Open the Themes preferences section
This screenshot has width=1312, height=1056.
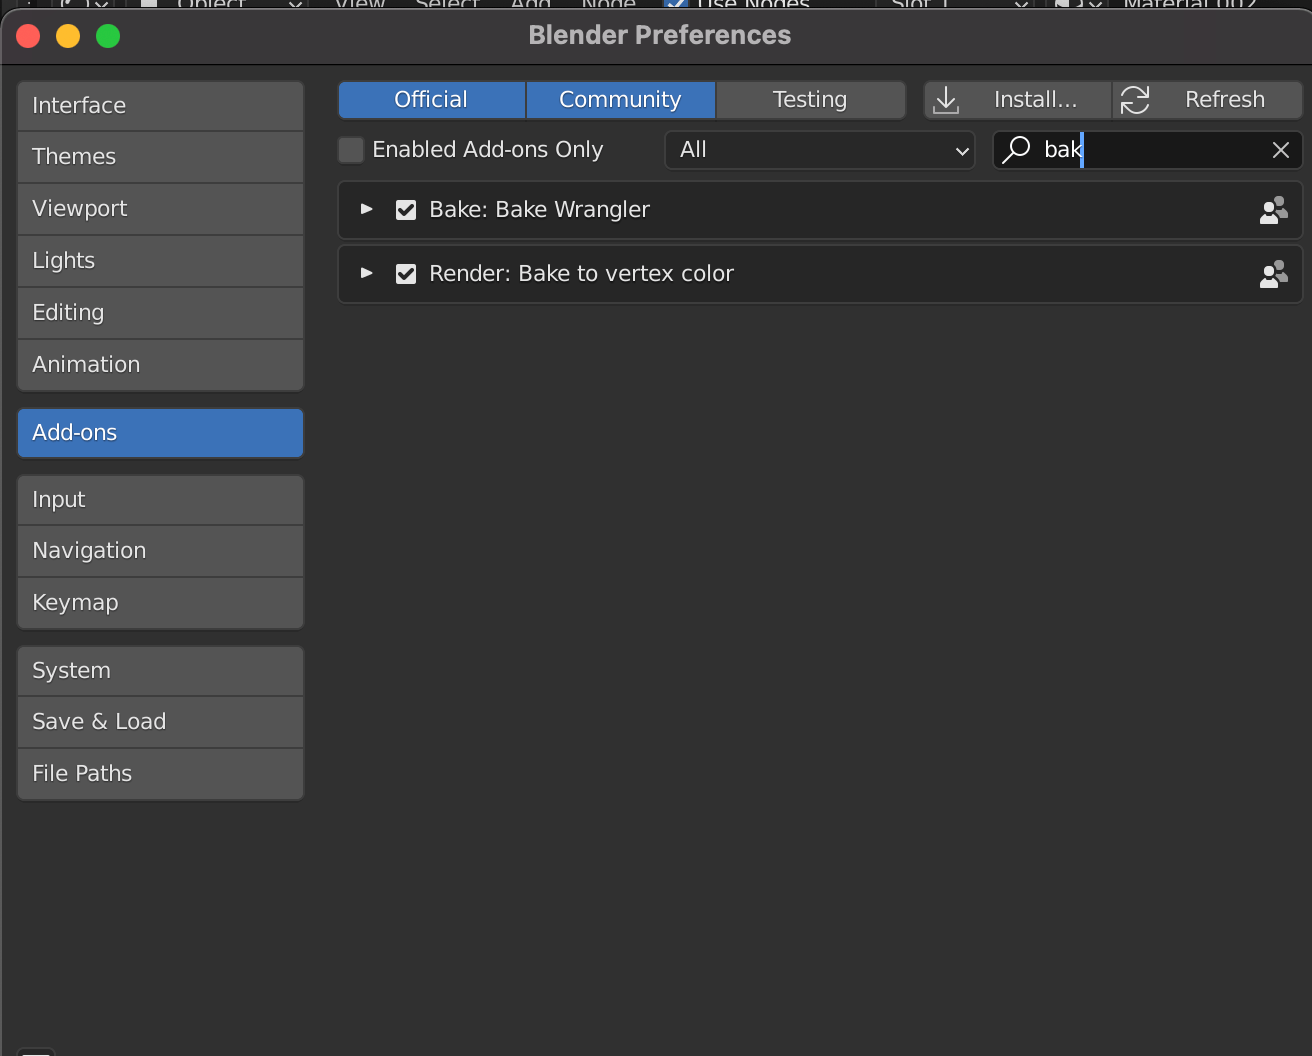tap(160, 157)
